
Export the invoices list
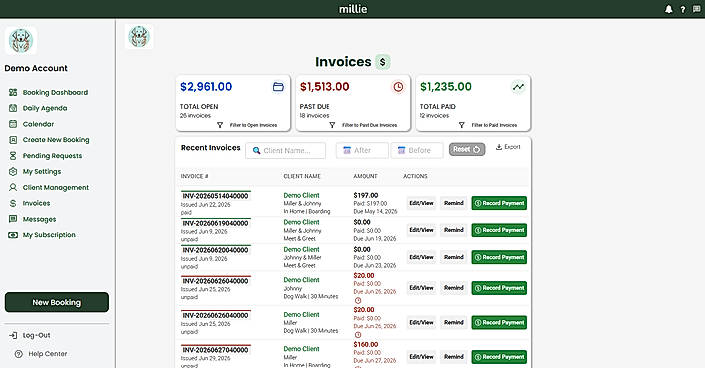coord(508,147)
